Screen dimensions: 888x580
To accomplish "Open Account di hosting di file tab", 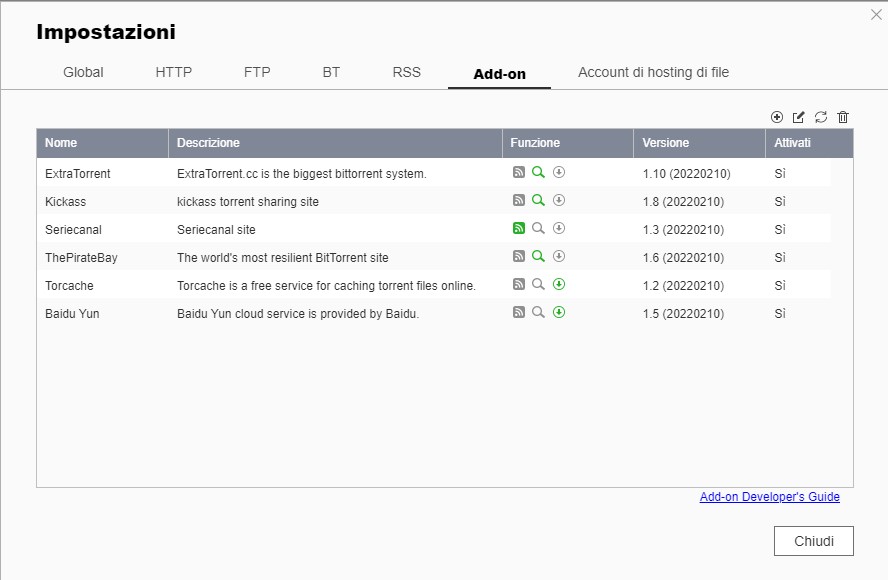I will tap(653, 73).
